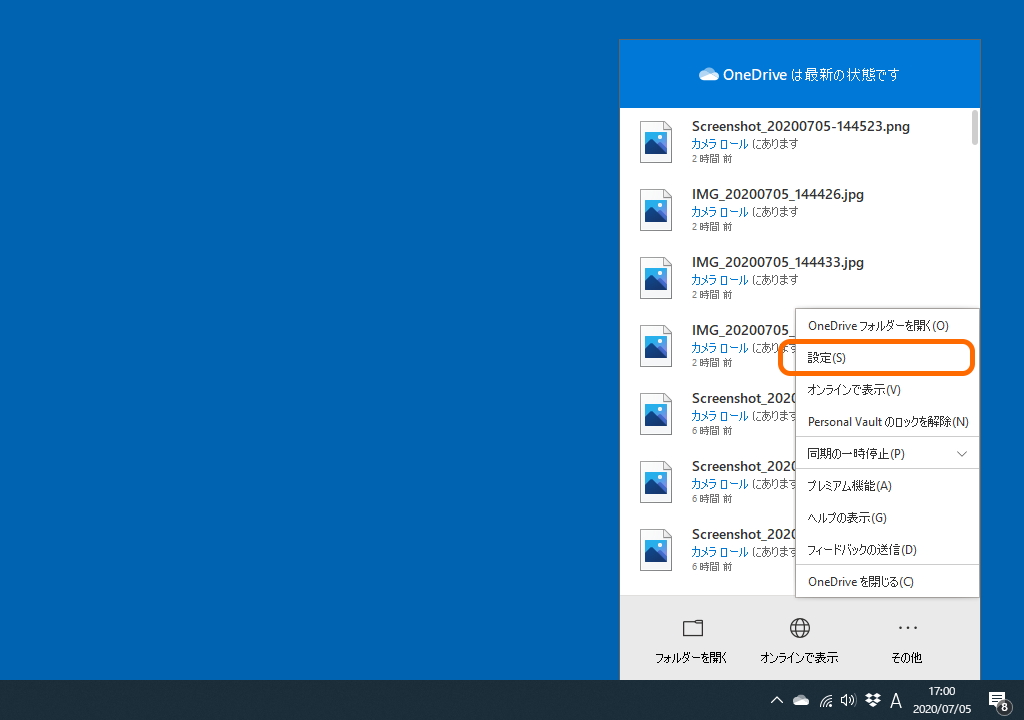
Task: Open the その他 ellipsis icon
Action: tap(906, 628)
